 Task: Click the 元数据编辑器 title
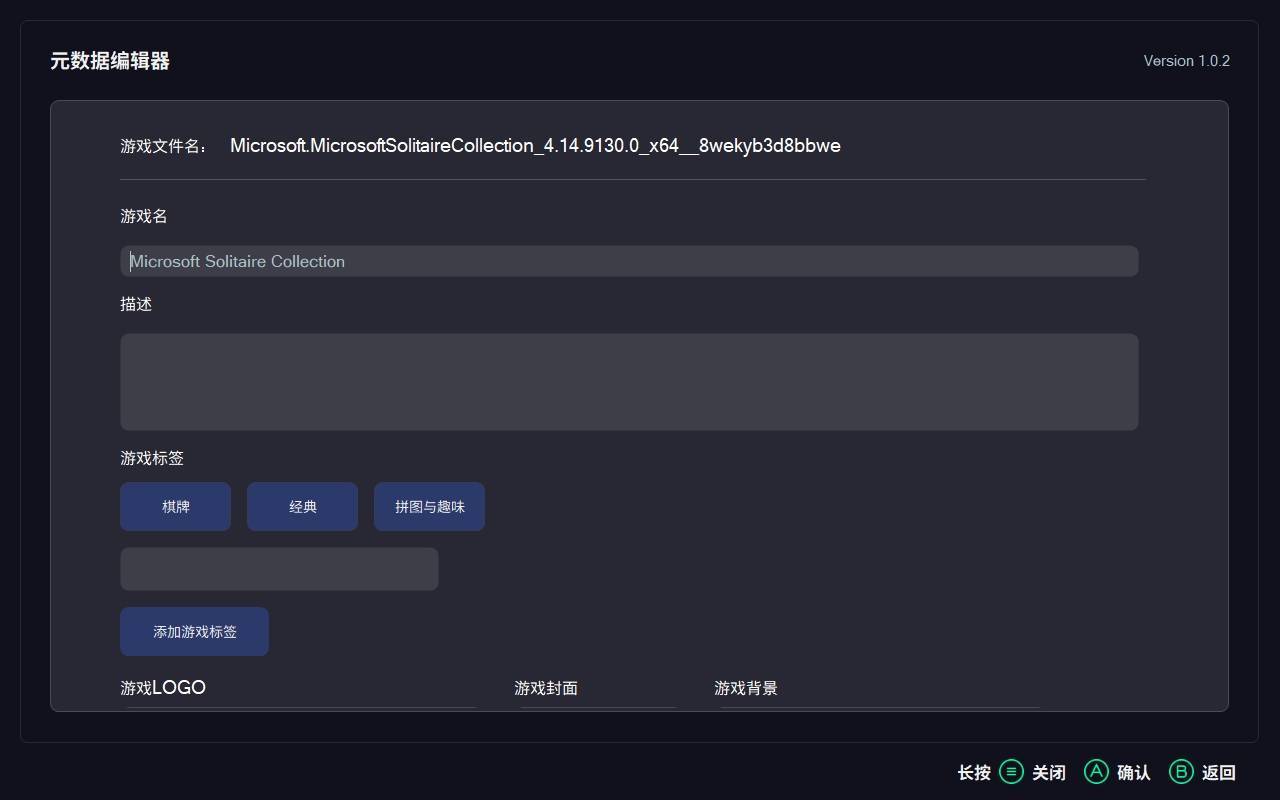pos(110,61)
